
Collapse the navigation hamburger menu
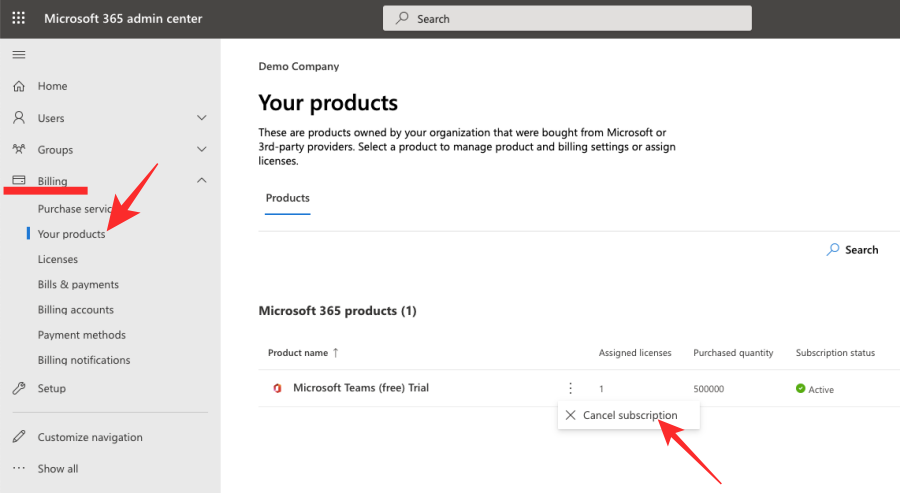[19, 54]
